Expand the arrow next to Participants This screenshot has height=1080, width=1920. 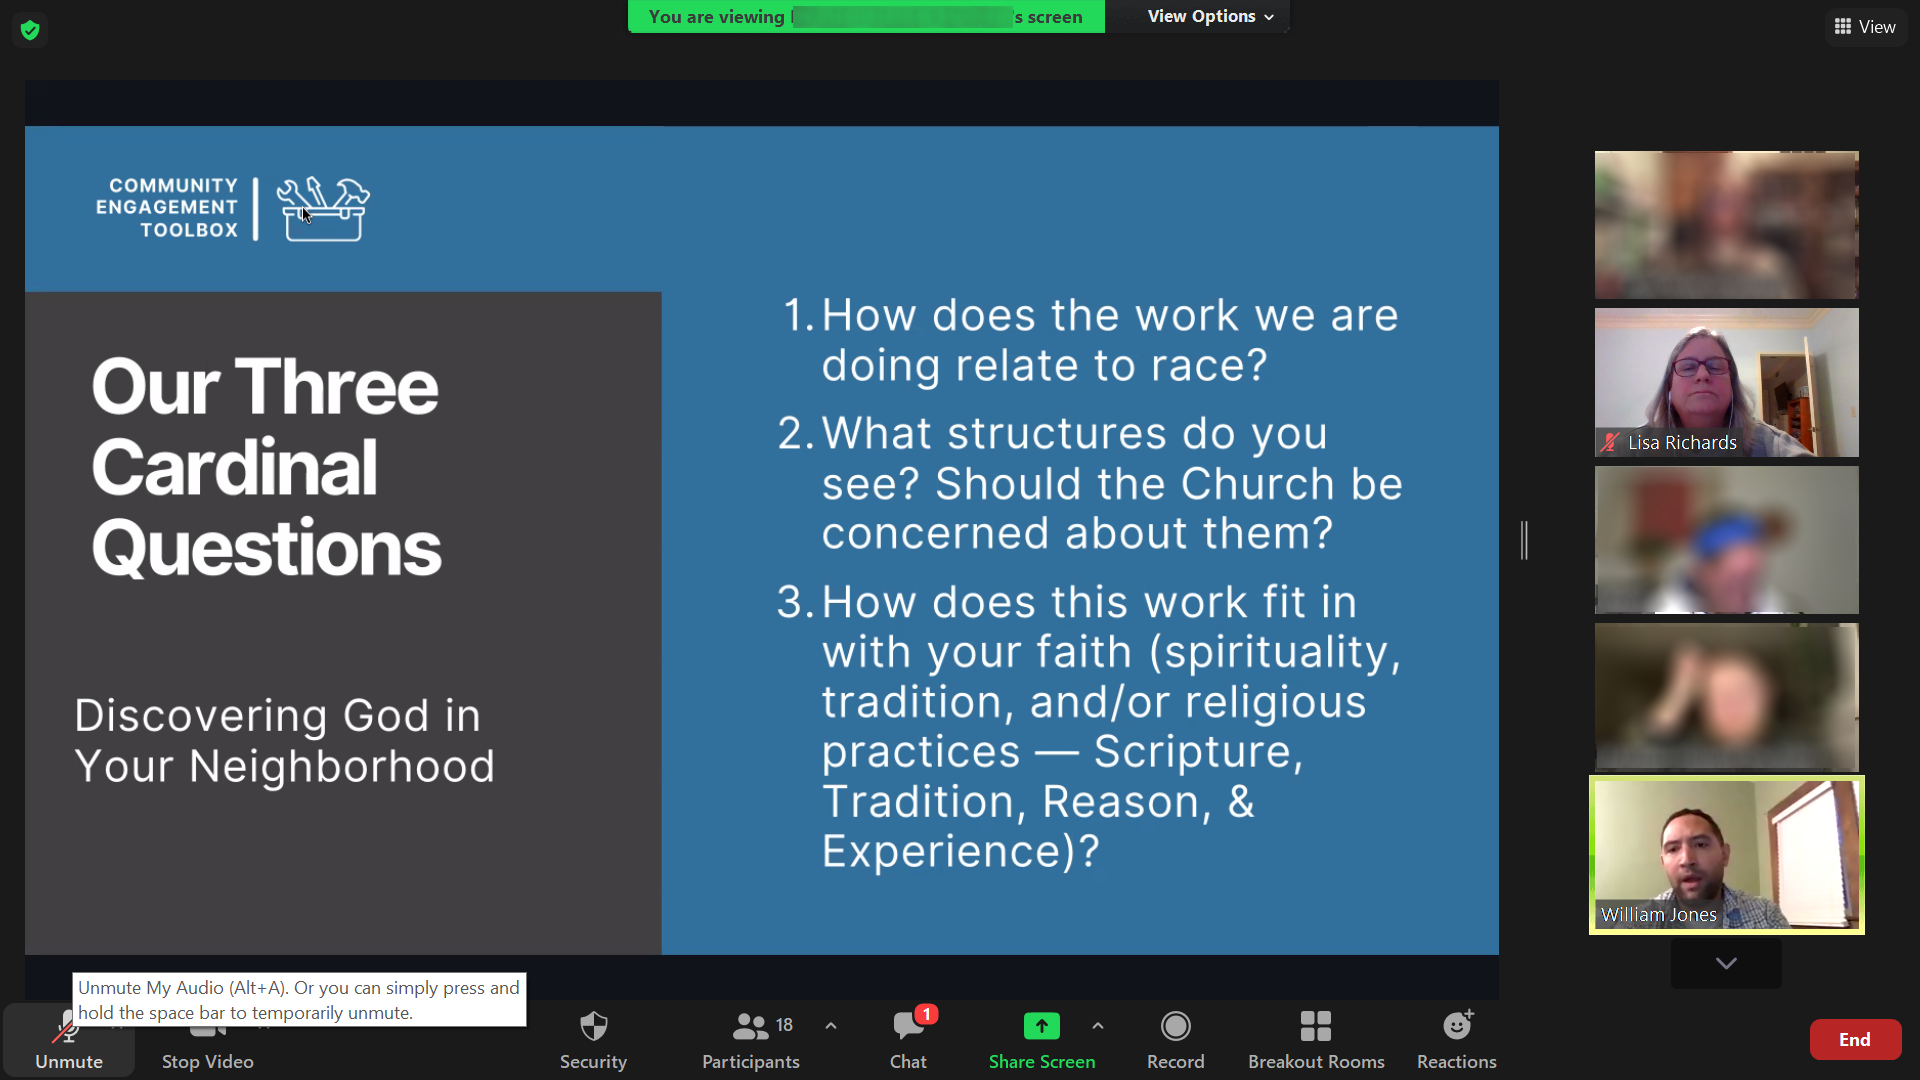pos(831,1026)
